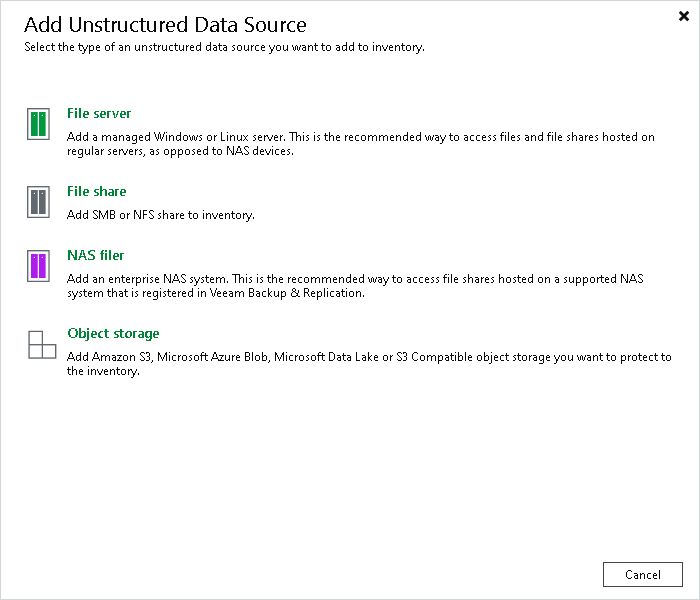Image resolution: width=700 pixels, height=600 pixels.
Task: Click the 'regular servers, as opposed to NAS devices' line
Action: pyautogui.click(x=180, y=152)
